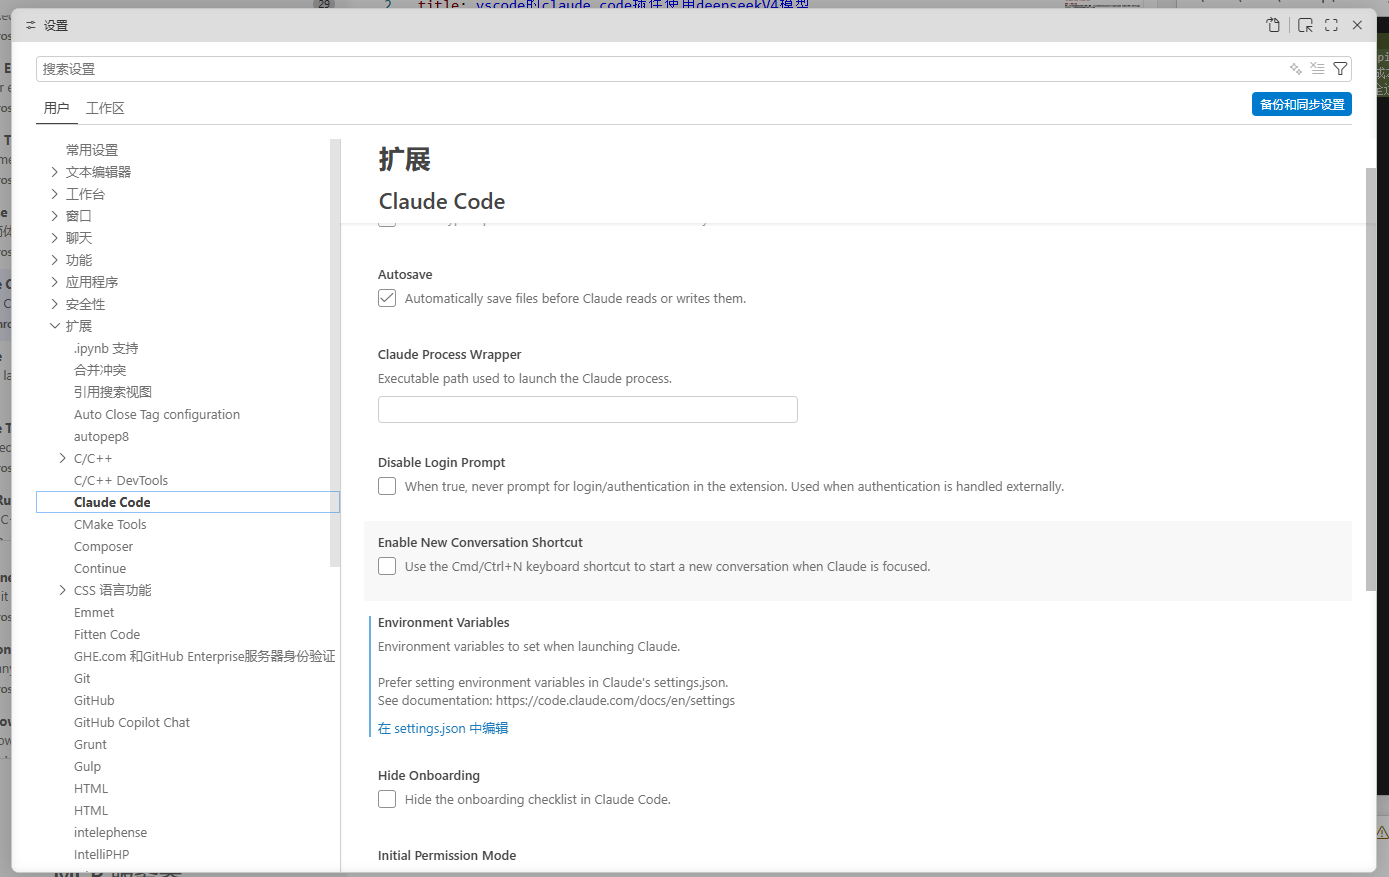
Task: Click the Claude Process Wrapper path field
Action: pos(588,409)
